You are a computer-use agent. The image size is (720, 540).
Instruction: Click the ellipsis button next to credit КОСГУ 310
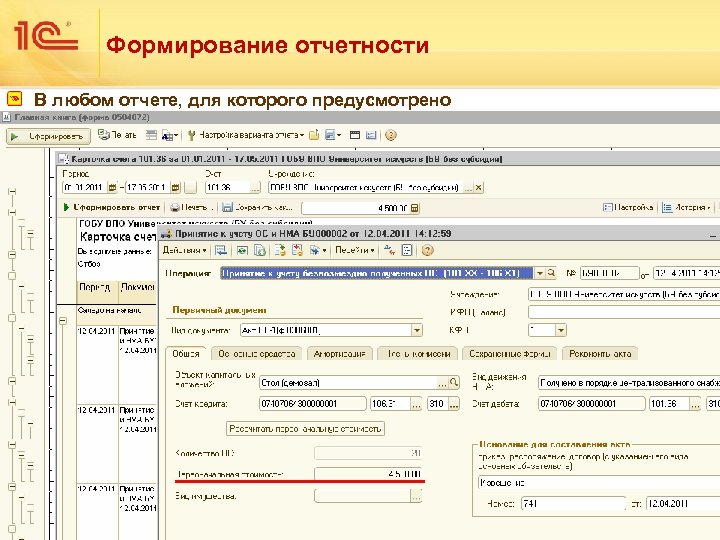click(x=454, y=404)
